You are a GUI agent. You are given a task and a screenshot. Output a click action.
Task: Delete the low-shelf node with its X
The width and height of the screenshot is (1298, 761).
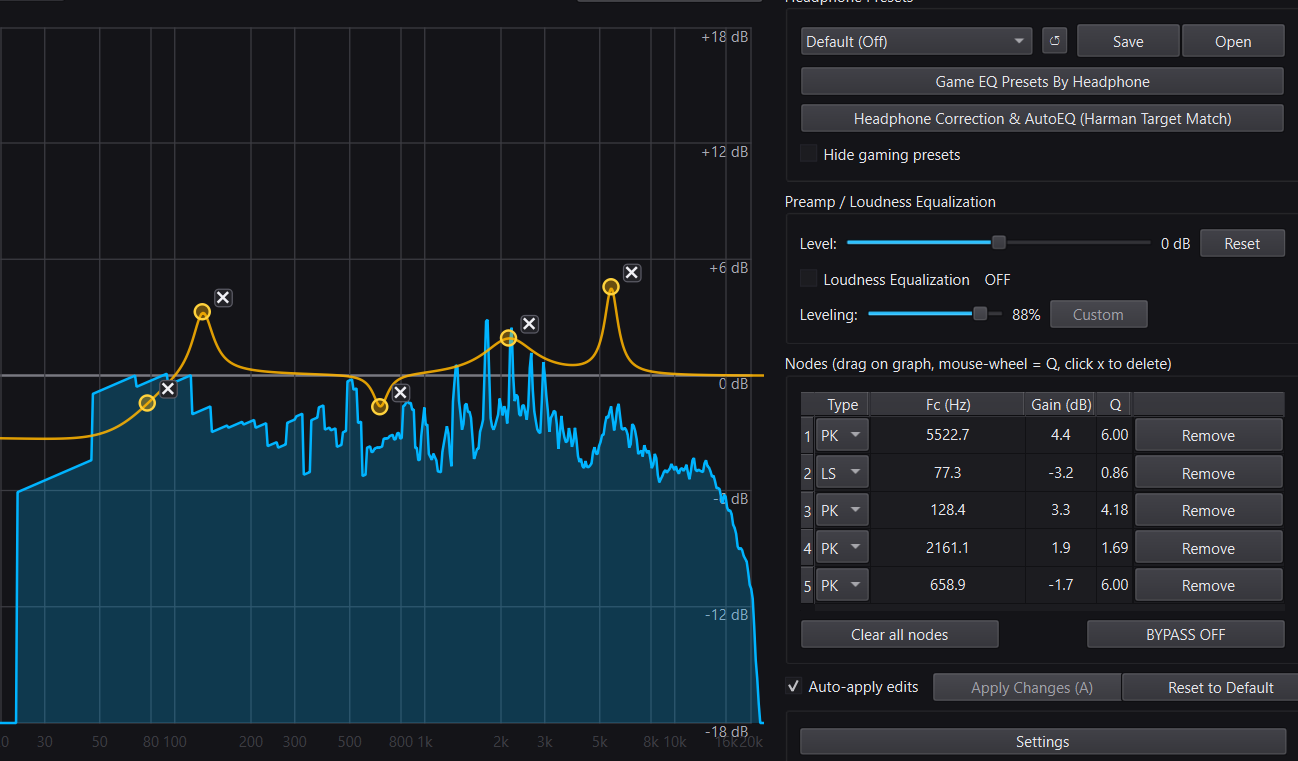click(x=168, y=388)
